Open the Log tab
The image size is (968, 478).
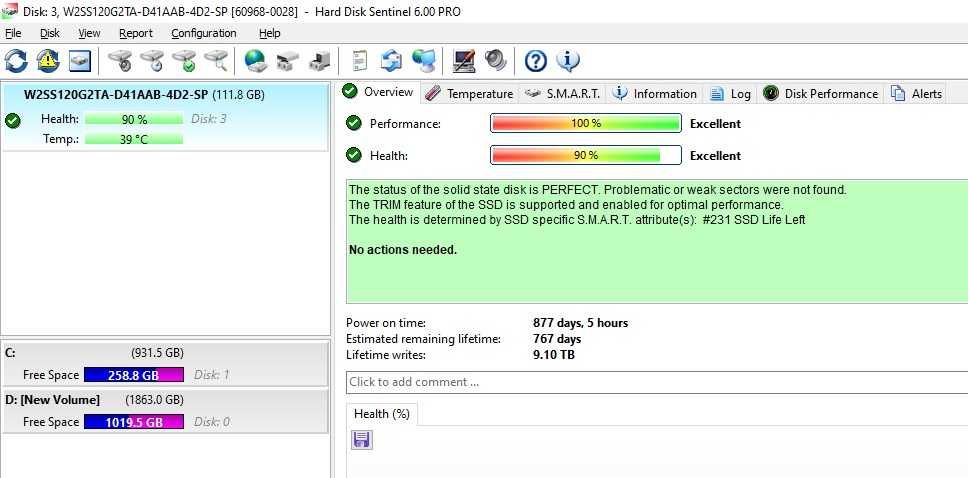pyautogui.click(x=731, y=93)
